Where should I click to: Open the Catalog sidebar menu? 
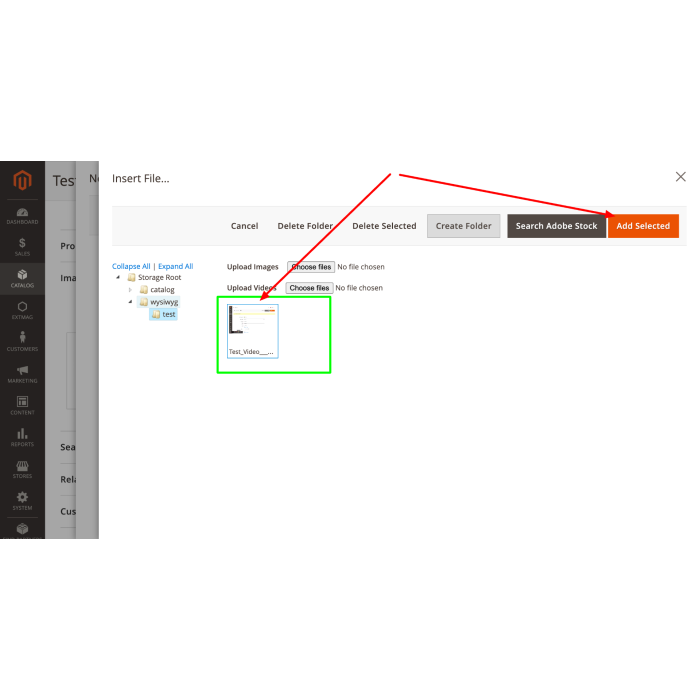coord(22,279)
